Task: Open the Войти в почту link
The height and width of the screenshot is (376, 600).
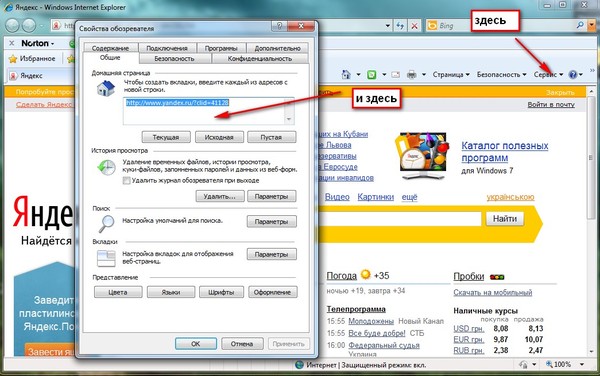Action: click(551, 104)
